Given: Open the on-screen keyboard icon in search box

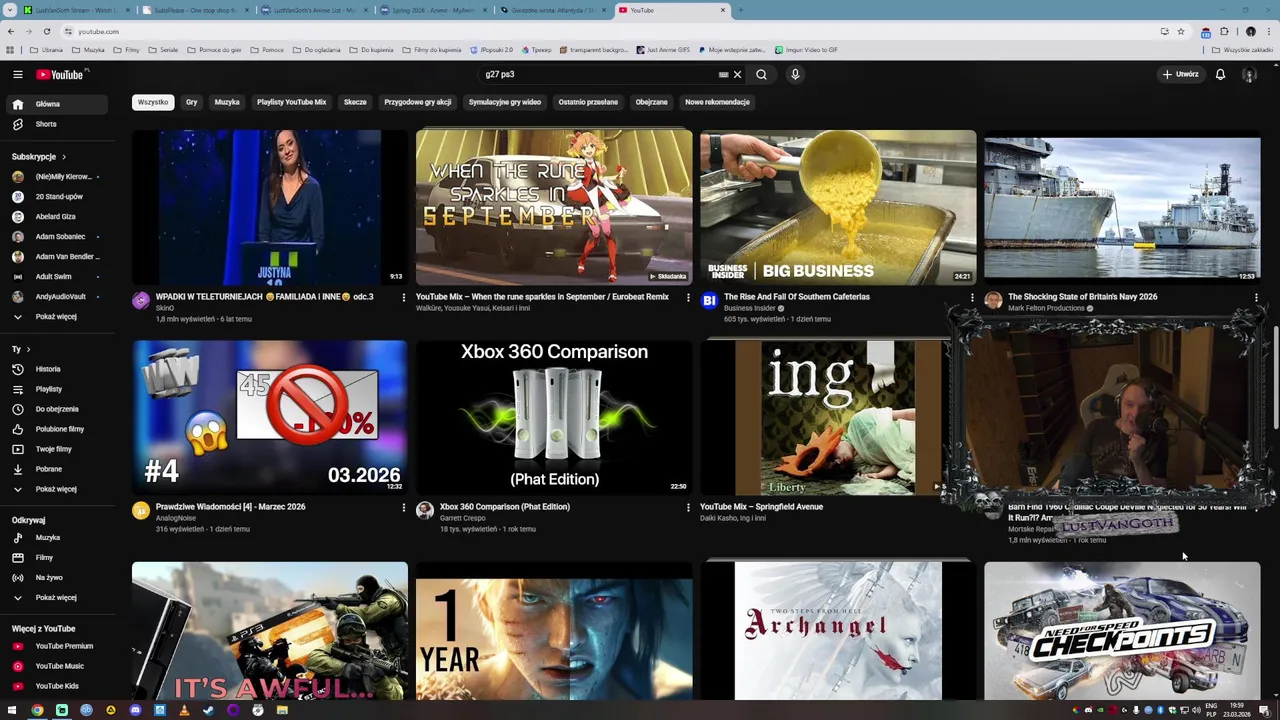Looking at the screenshot, I should 723,74.
